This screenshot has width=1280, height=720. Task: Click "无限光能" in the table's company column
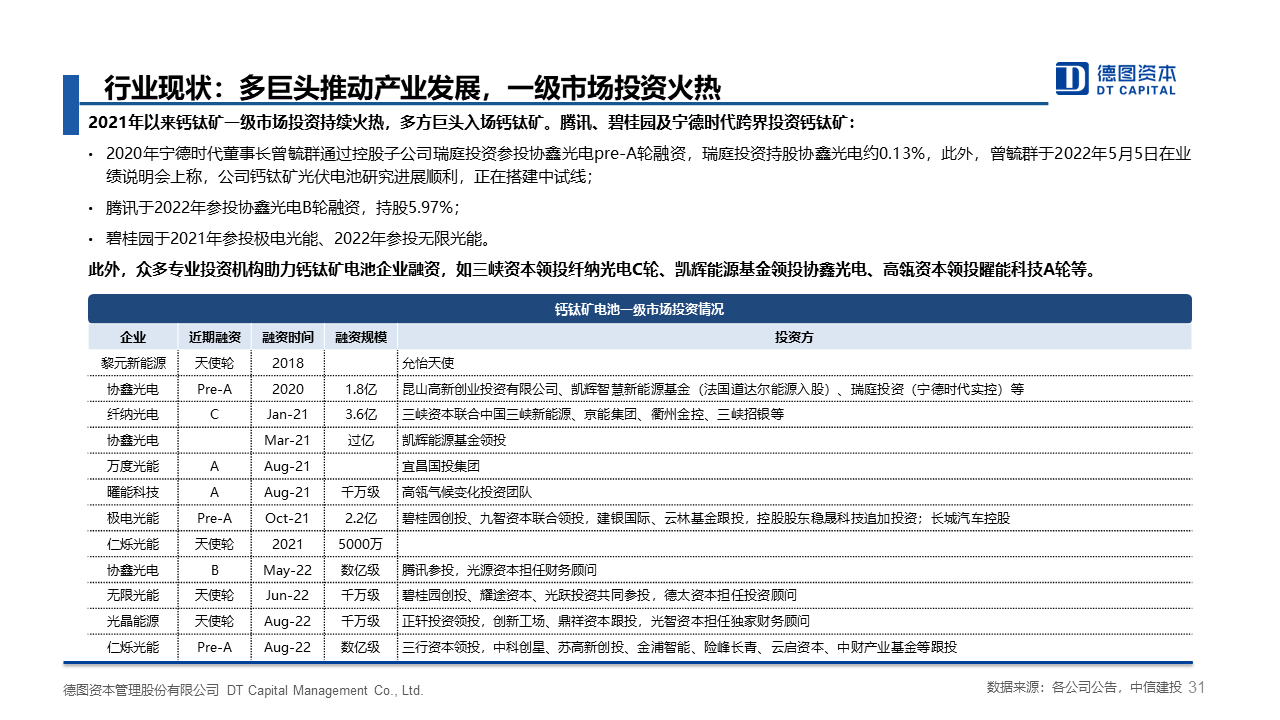(x=133, y=596)
